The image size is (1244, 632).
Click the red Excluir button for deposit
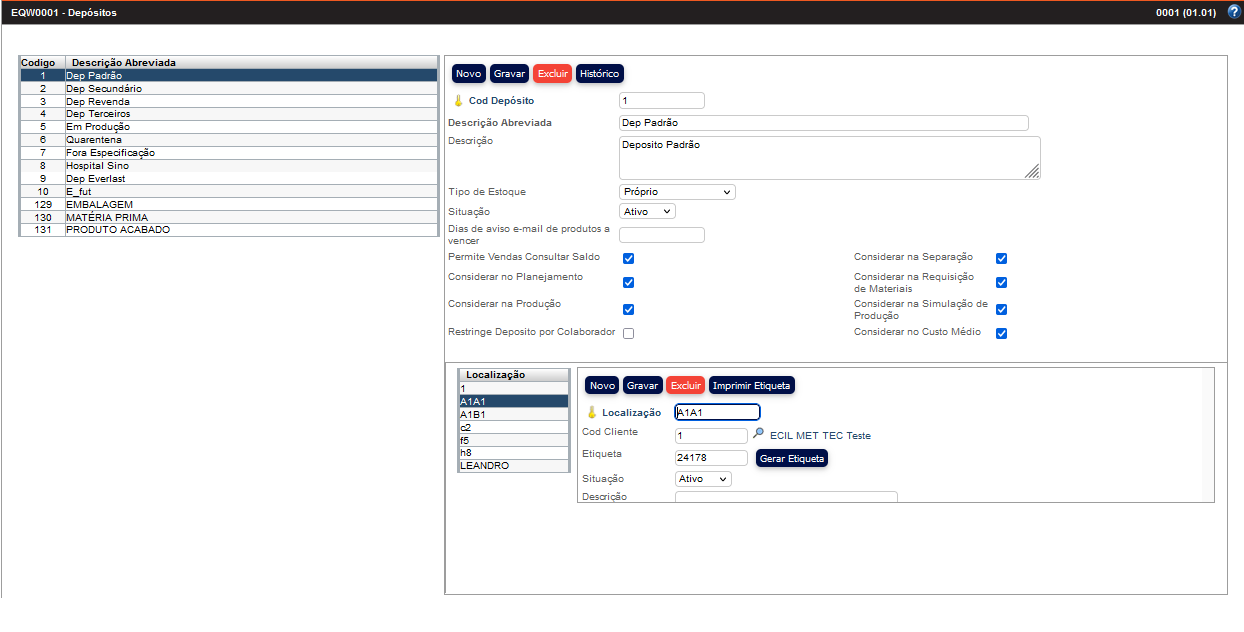coord(552,74)
